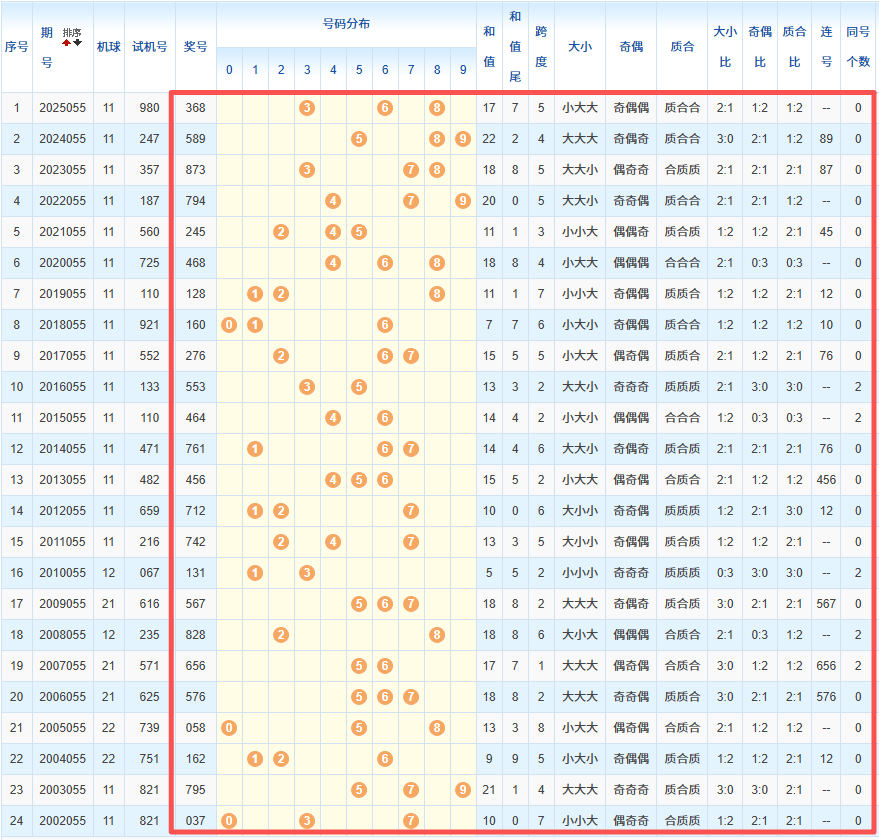Click consecutive number 567 cell in row 2009055

coord(827,604)
